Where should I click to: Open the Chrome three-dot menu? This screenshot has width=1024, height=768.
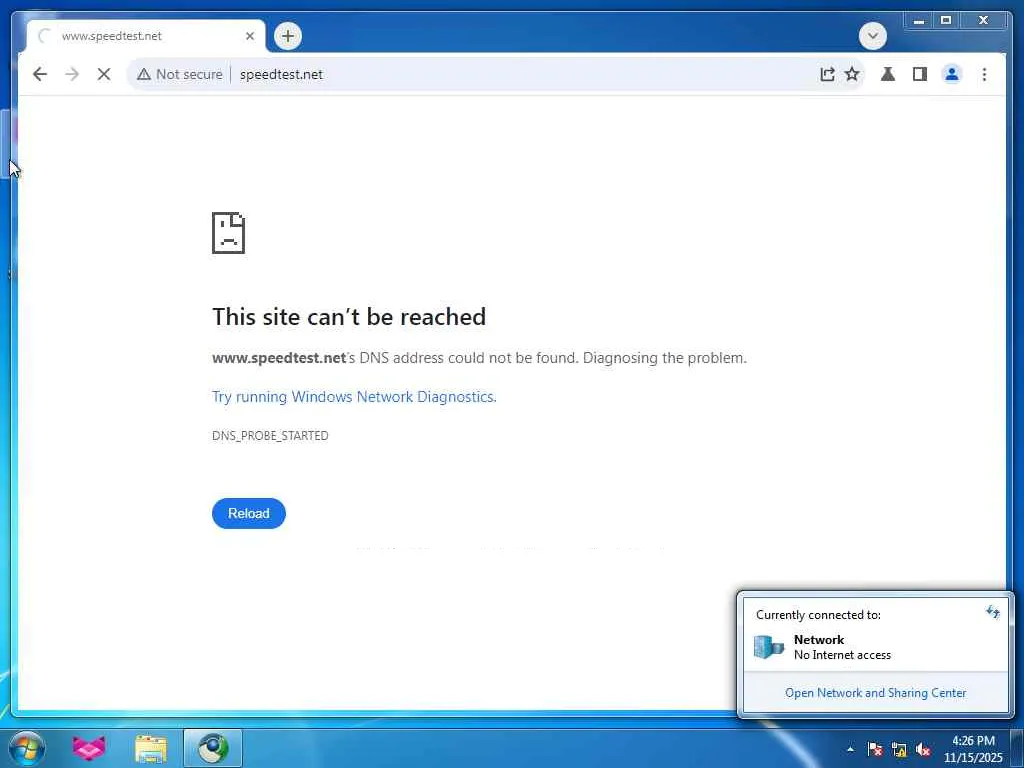(x=984, y=74)
